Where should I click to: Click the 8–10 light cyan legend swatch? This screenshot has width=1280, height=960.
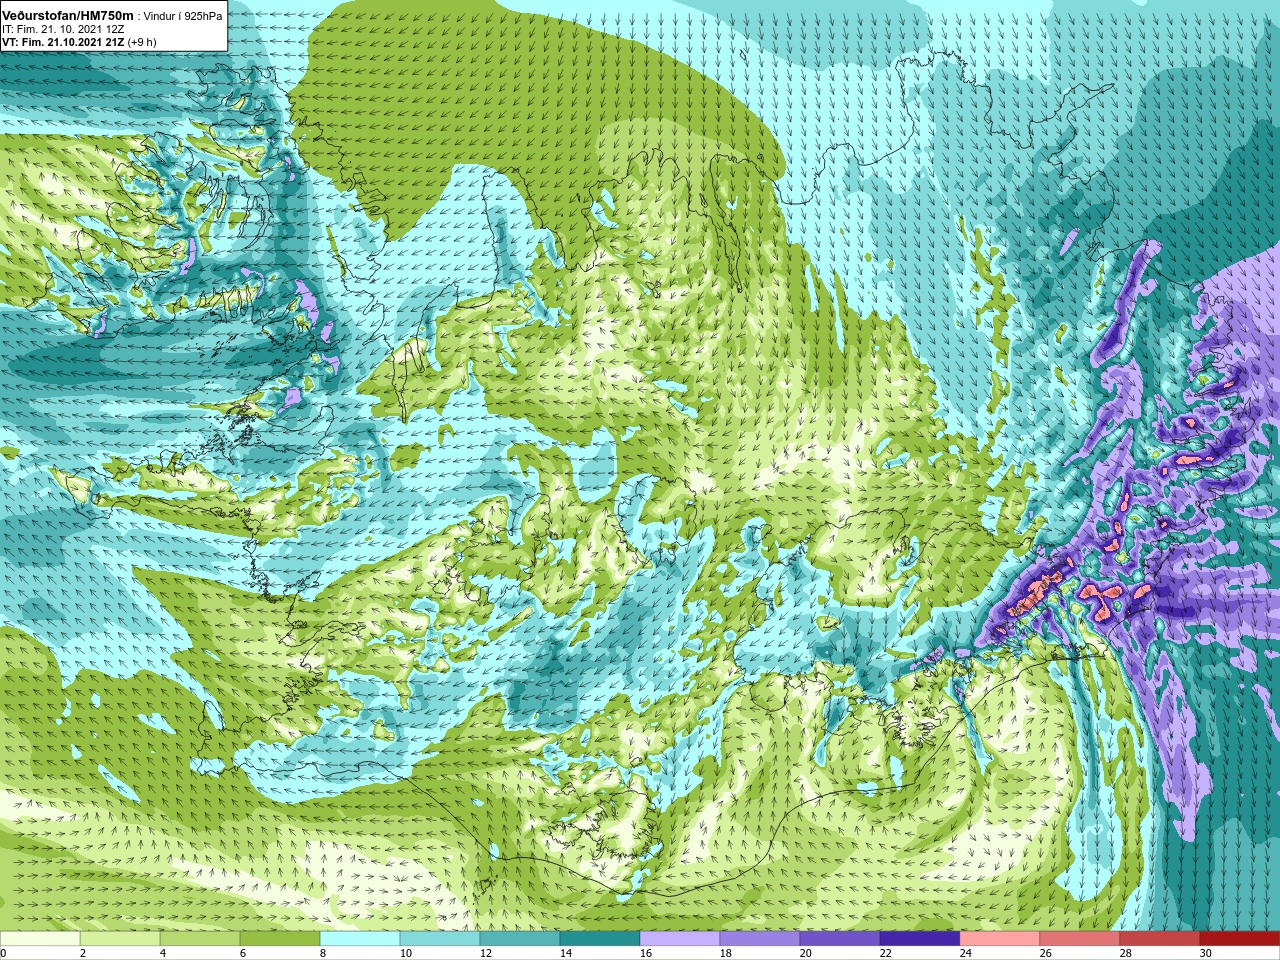pos(360,939)
